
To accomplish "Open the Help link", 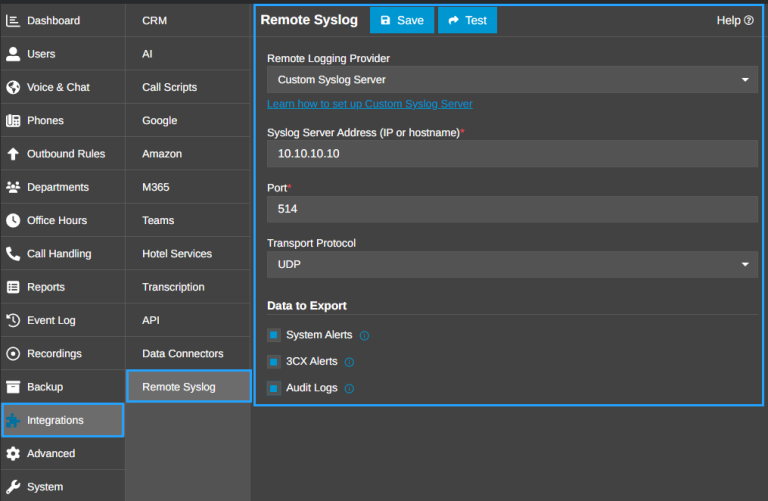I will point(735,21).
